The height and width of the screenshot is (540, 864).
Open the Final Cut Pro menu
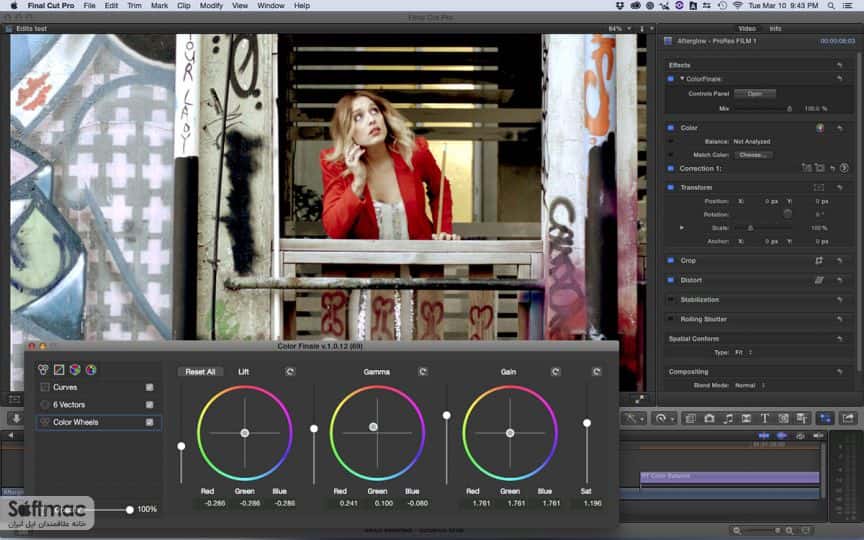click(51, 6)
